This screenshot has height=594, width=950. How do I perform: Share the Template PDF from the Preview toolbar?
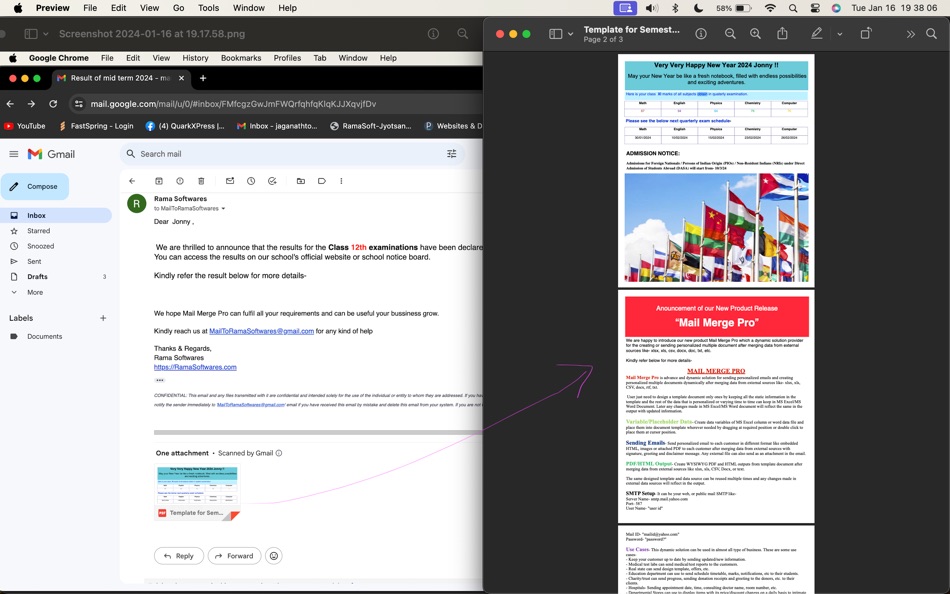pyautogui.click(x=782, y=33)
